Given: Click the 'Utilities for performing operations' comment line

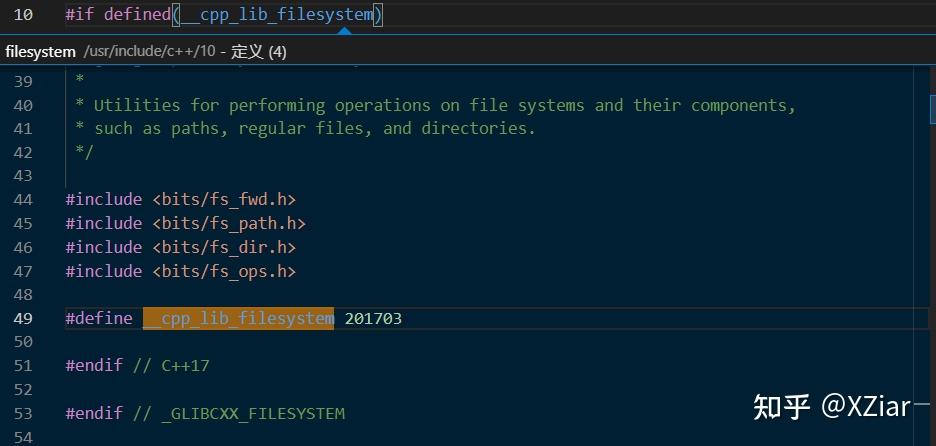Looking at the screenshot, I should pyautogui.click(x=444, y=105).
